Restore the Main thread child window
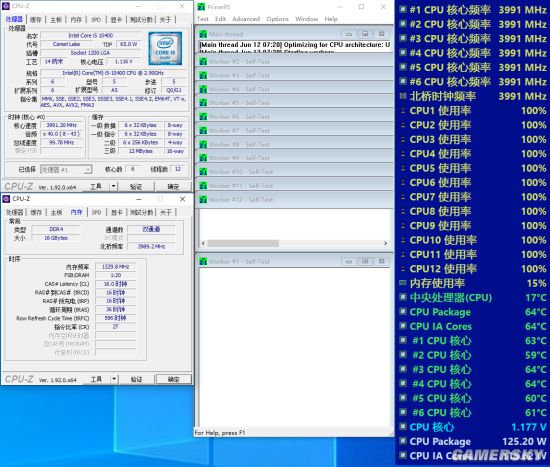 (x=365, y=34)
